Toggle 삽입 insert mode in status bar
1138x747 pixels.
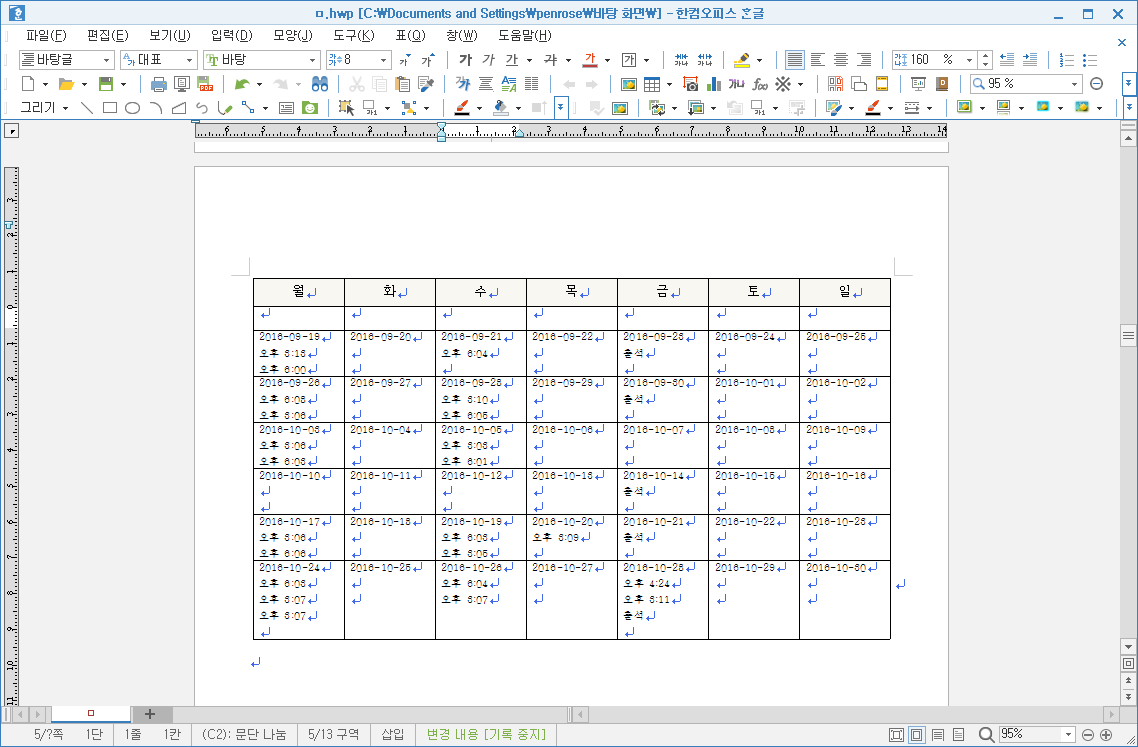click(392, 735)
